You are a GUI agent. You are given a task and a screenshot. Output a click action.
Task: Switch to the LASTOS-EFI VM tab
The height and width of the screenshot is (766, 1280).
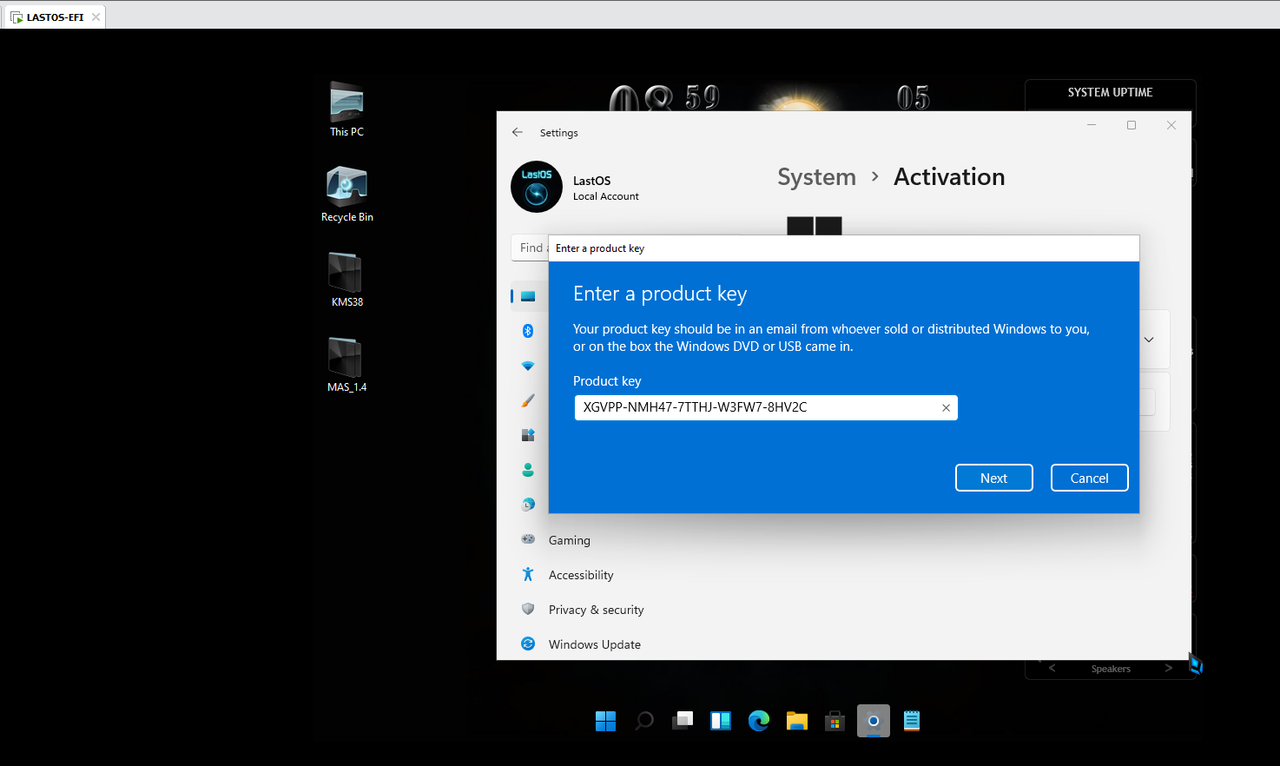53,17
